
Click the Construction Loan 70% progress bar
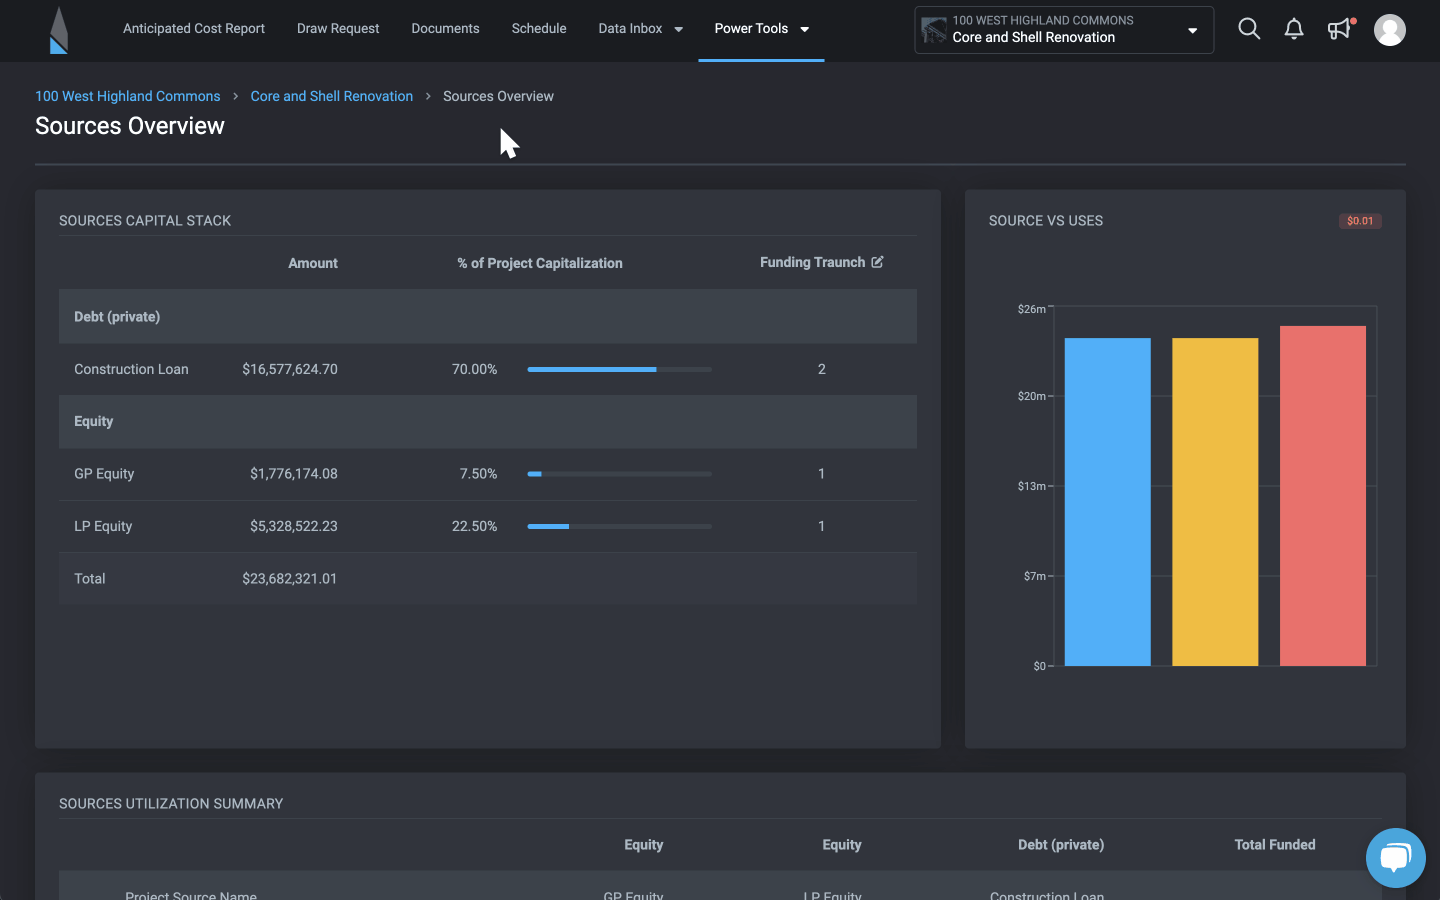tap(618, 369)
